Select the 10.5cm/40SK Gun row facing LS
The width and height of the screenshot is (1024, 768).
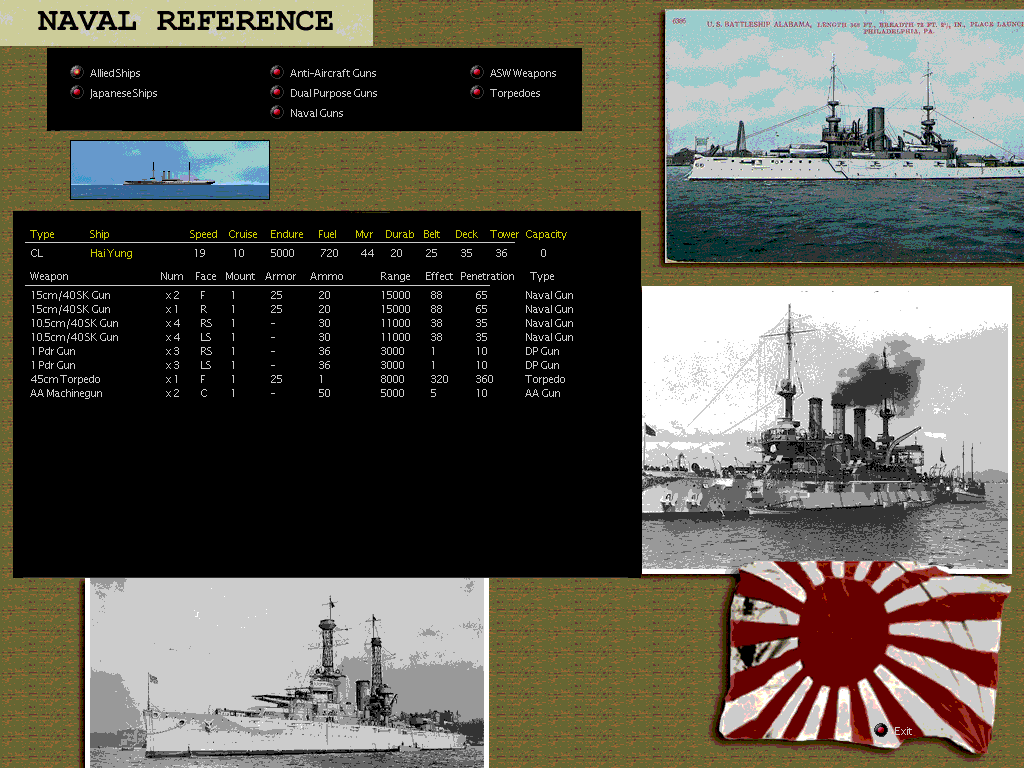coord(302,337)
